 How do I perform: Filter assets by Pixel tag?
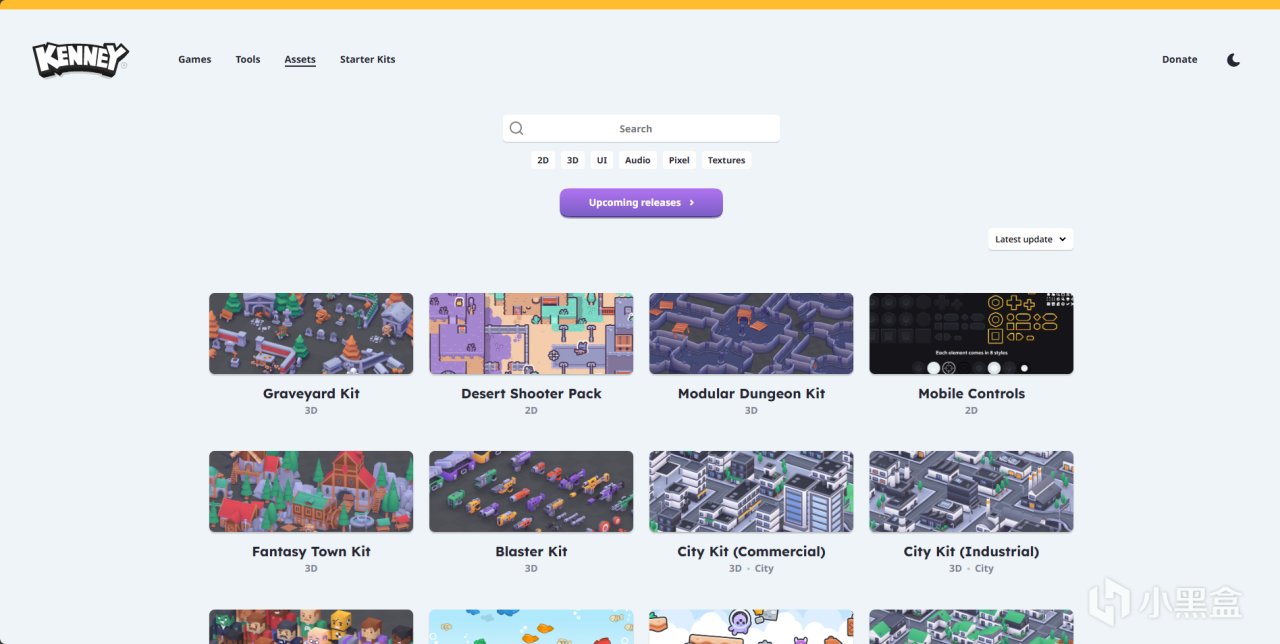679,160
